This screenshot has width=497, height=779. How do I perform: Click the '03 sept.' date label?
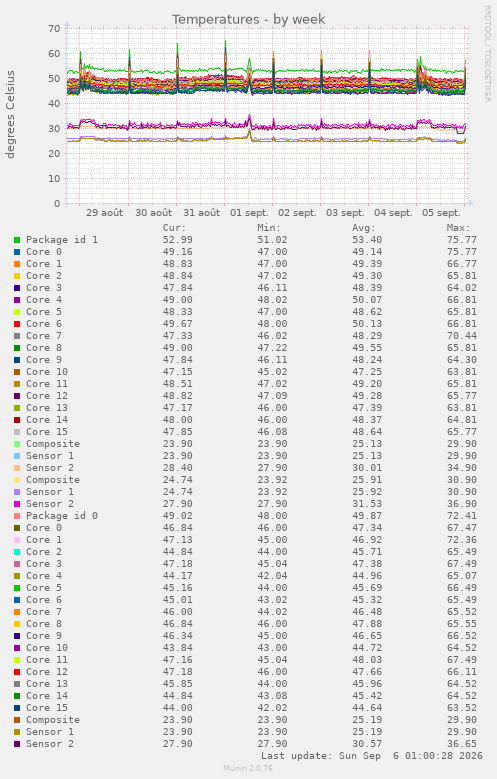tap(345, 213)
